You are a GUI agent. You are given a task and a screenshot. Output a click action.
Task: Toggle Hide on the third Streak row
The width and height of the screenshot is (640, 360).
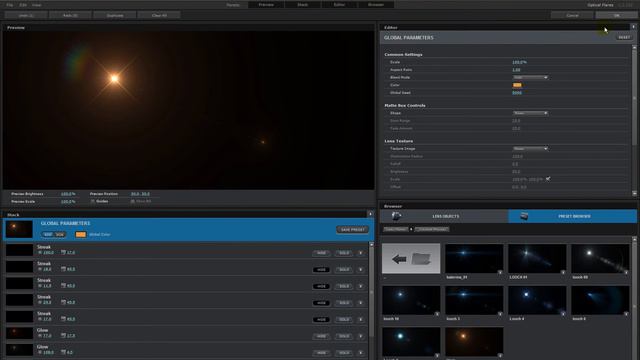(321, 287)
